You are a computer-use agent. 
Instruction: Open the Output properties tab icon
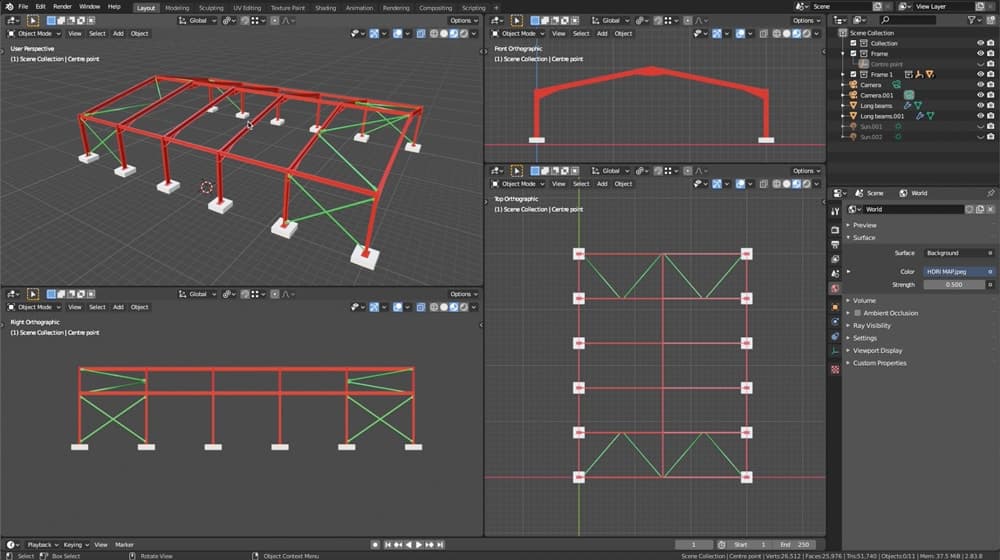(x=835, y=244)
